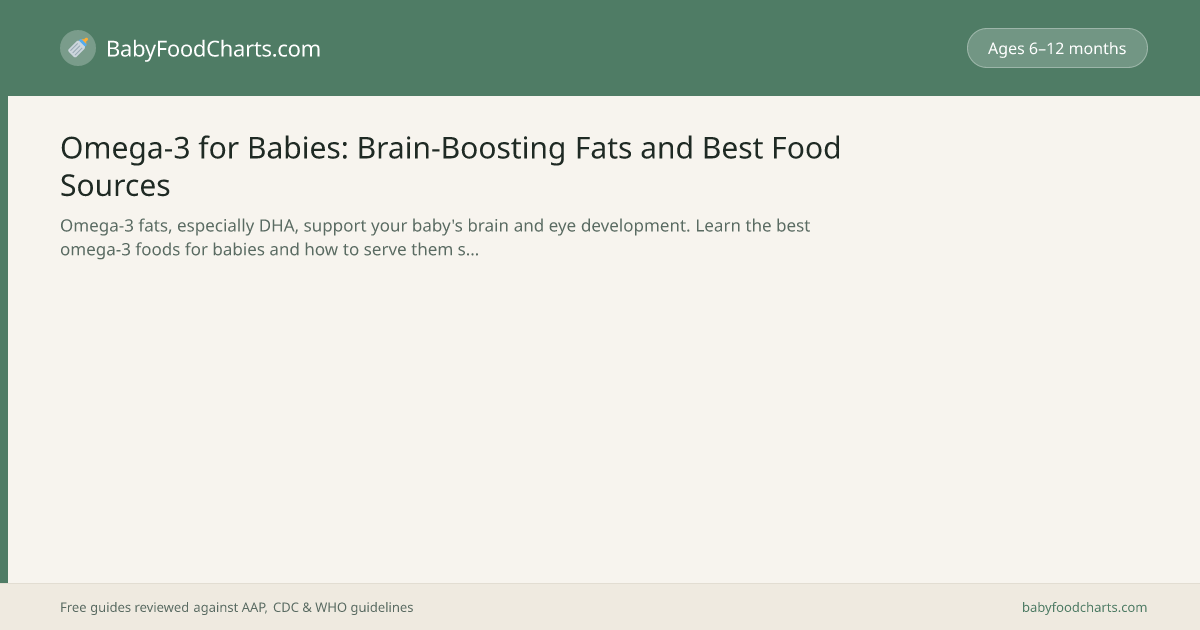Click empty middle of dark green header

tap(640, 48)
